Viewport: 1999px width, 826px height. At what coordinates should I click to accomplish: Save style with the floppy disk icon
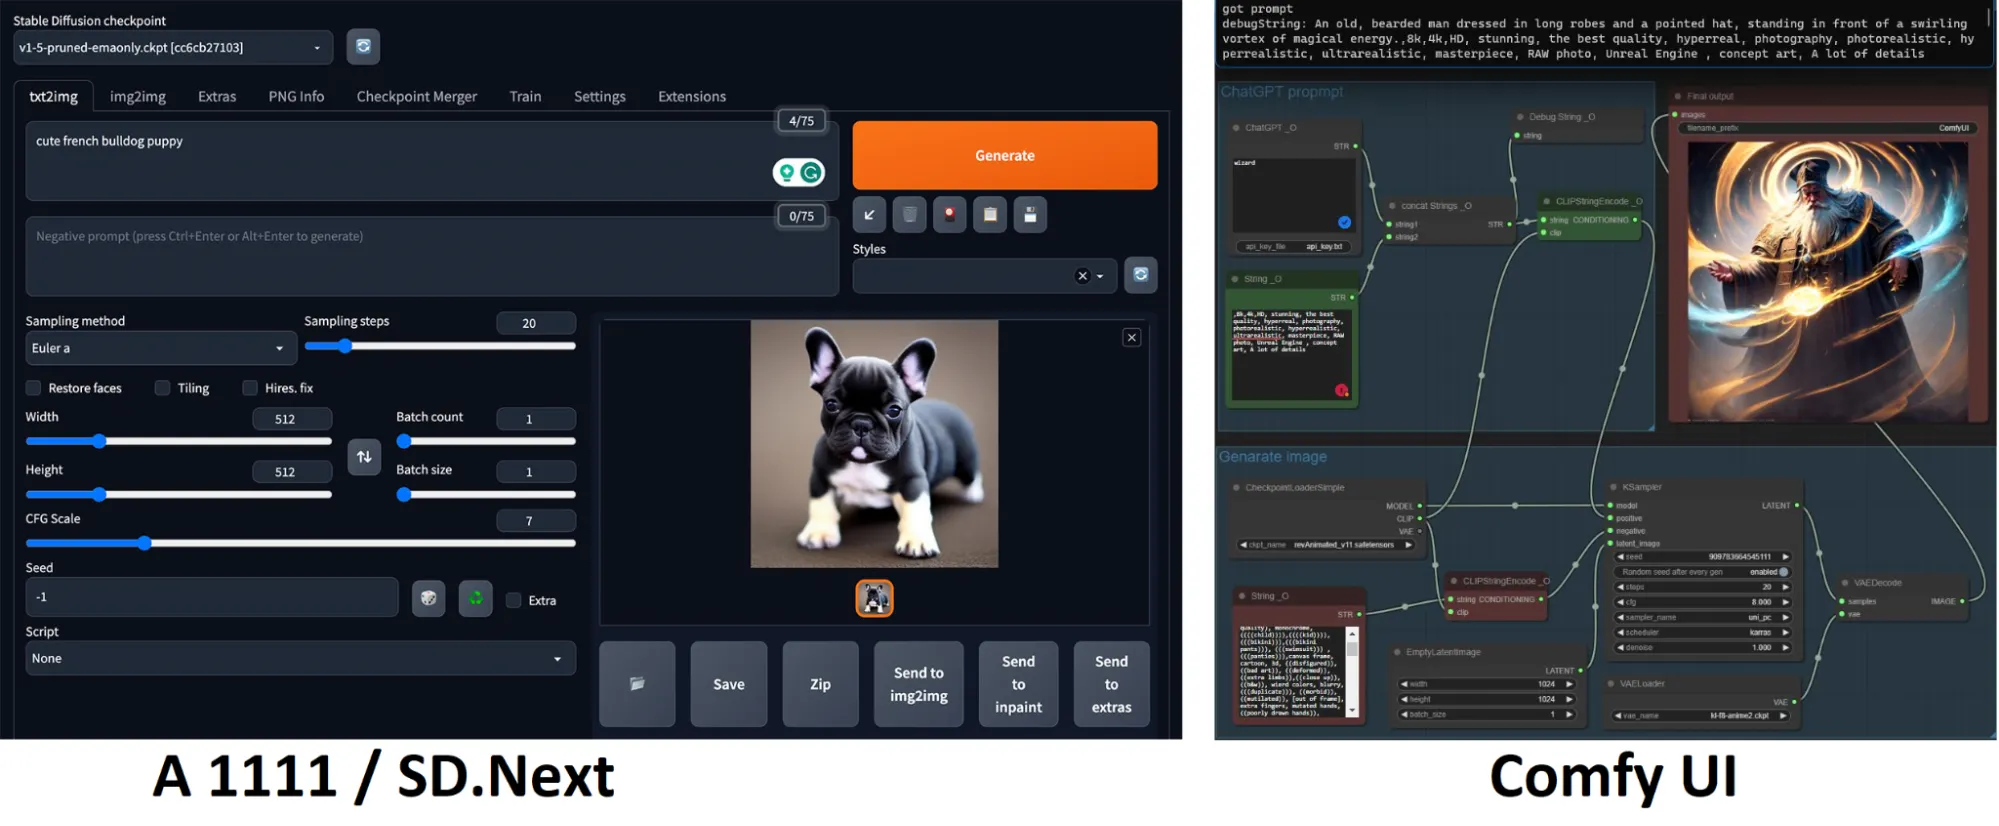[x=1030, y=215]
